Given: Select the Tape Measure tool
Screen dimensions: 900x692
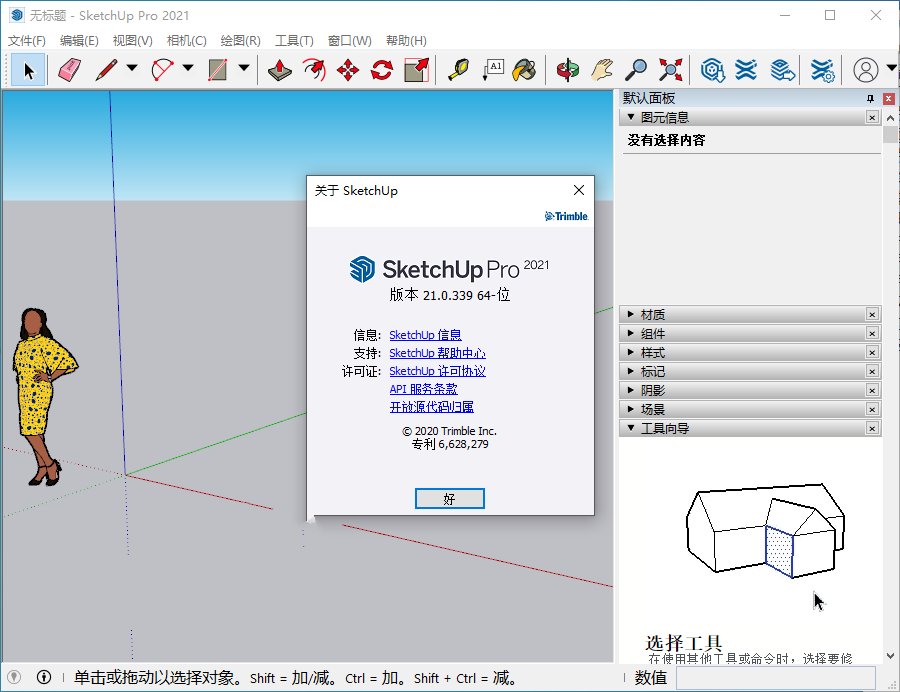Looking at the screenshot, I should pos(458,70).
